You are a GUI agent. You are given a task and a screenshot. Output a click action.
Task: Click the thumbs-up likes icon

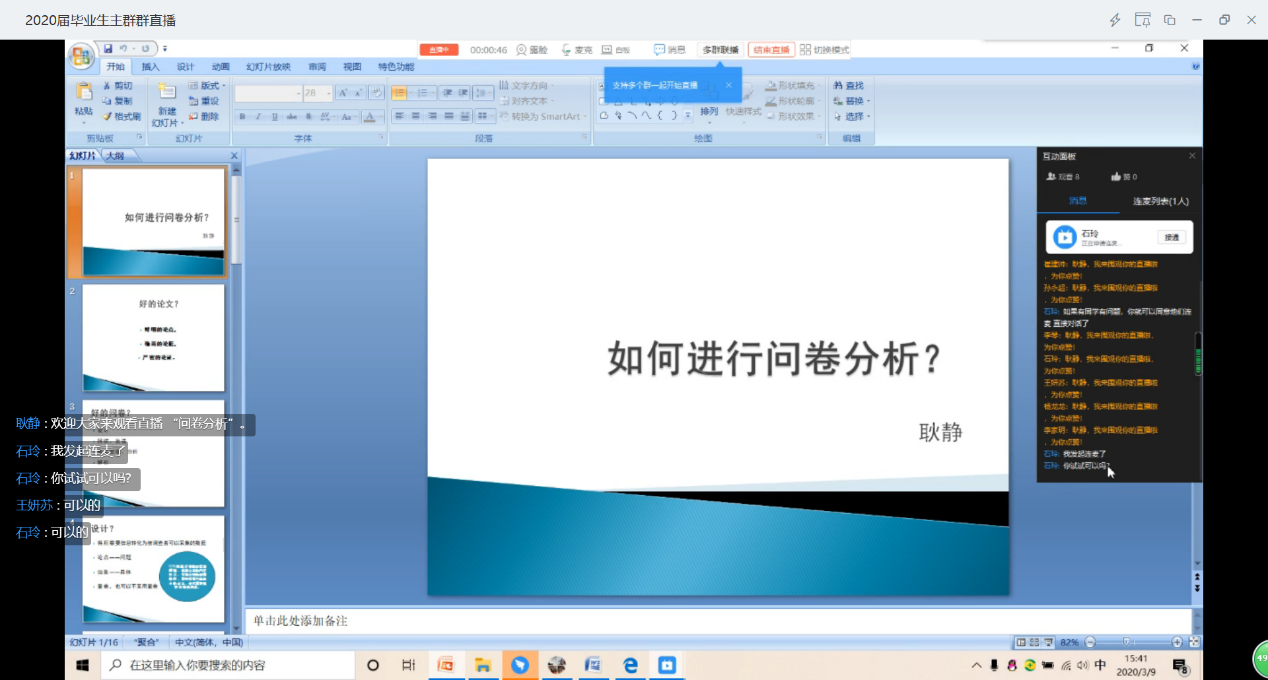click(x=1116, y=177)
